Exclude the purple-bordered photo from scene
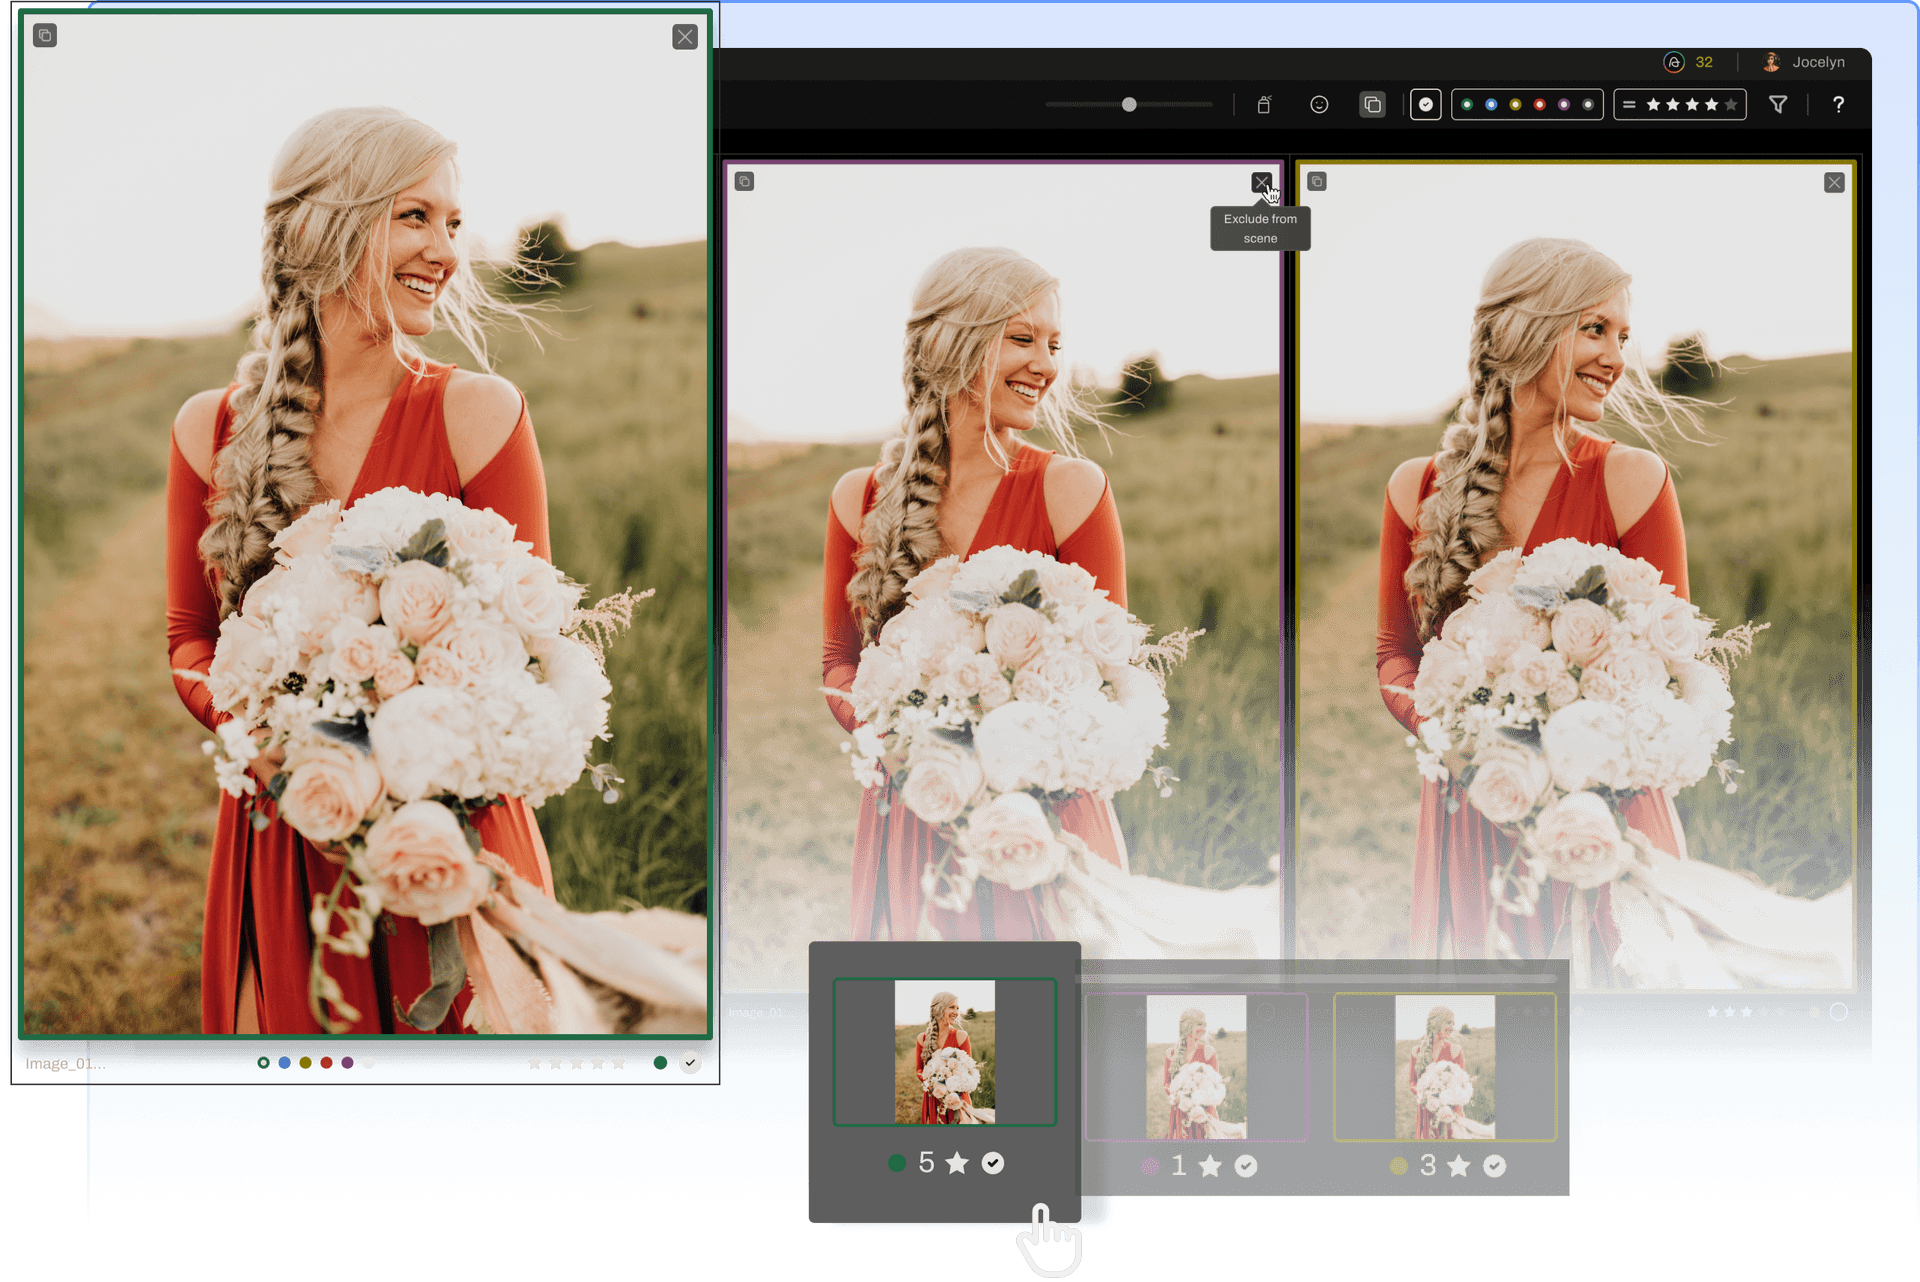The width and height of the screenshot is (1920, 1282). (x=1261, y=183)
